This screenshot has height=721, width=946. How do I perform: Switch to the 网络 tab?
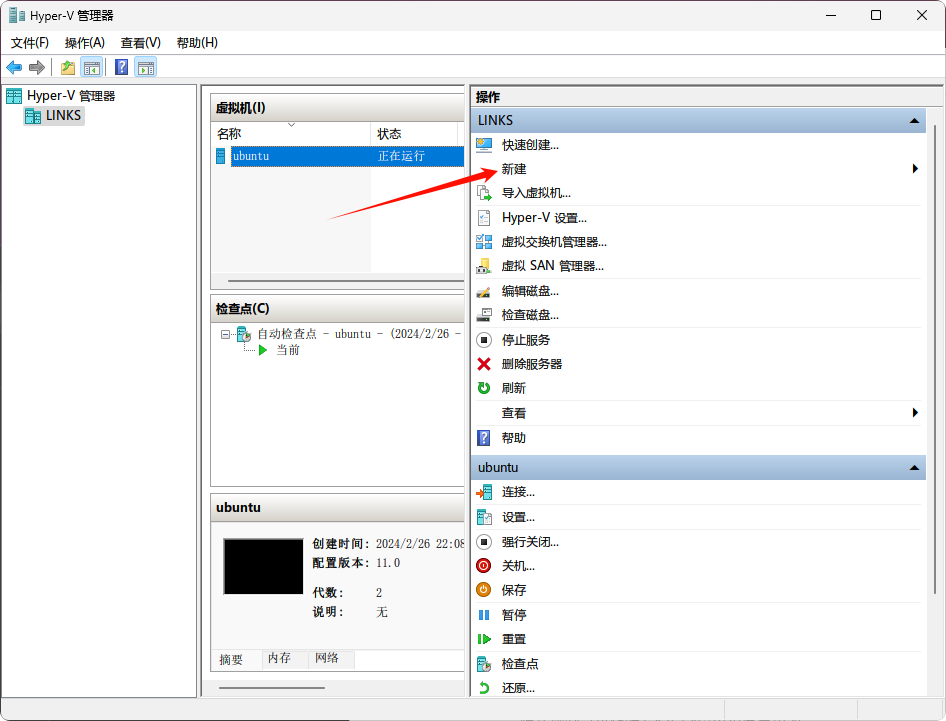(327, 658)
